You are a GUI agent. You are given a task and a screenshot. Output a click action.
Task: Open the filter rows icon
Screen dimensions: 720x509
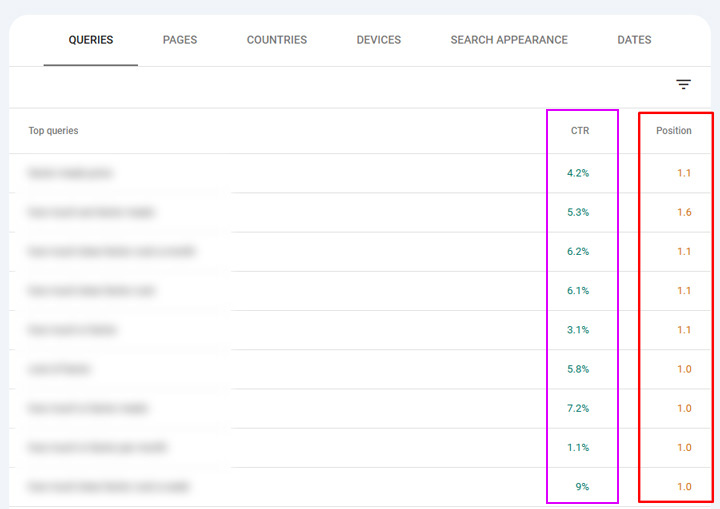[683, 84]
